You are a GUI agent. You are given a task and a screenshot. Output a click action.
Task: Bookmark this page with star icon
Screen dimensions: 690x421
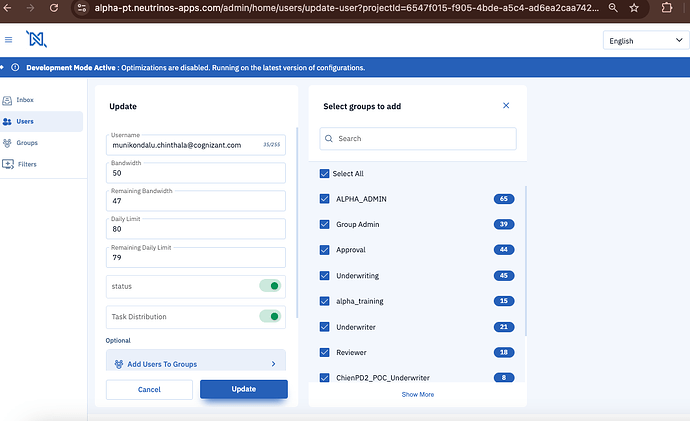point(634,8)
